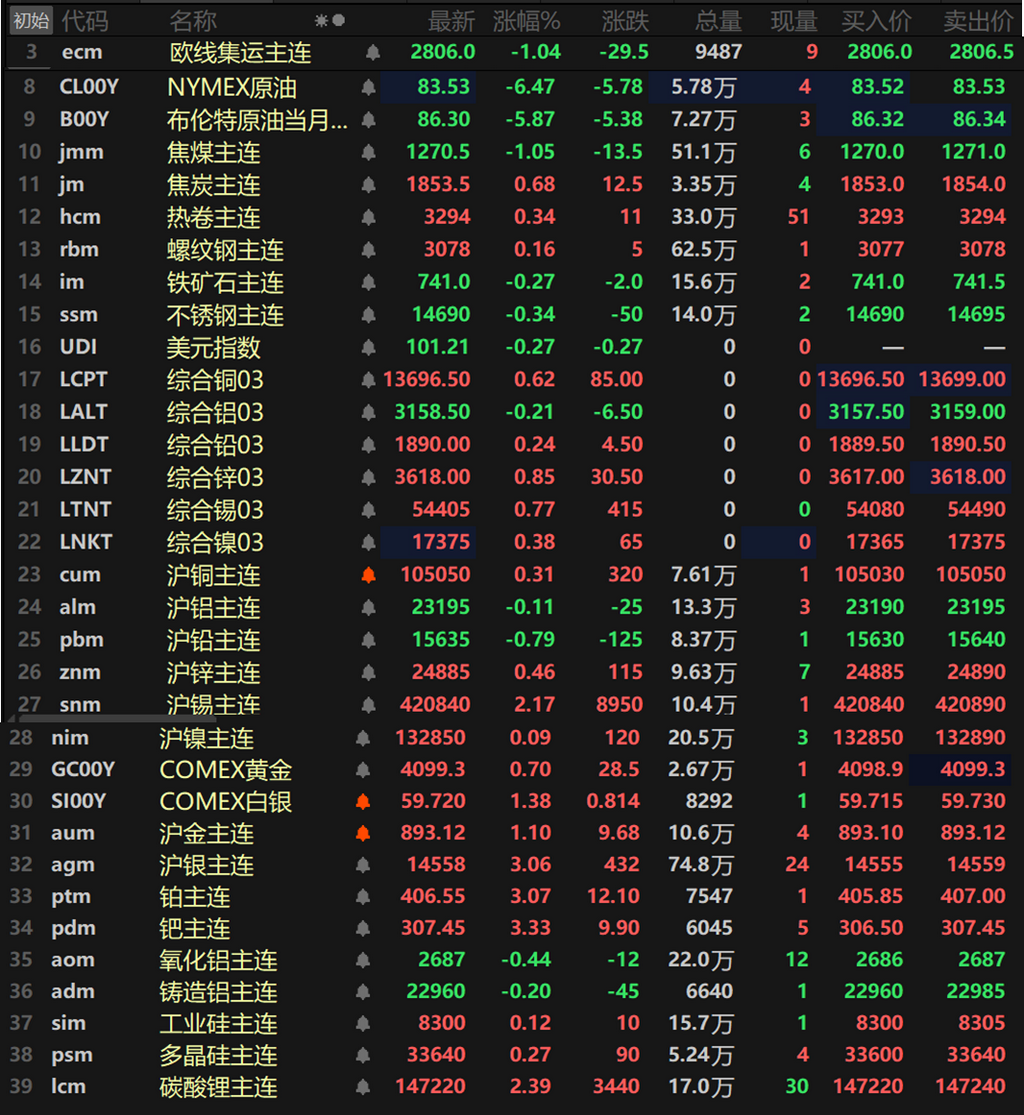
Task: Select the 铸造铝主连 name cell
Action: pos(218,992)
